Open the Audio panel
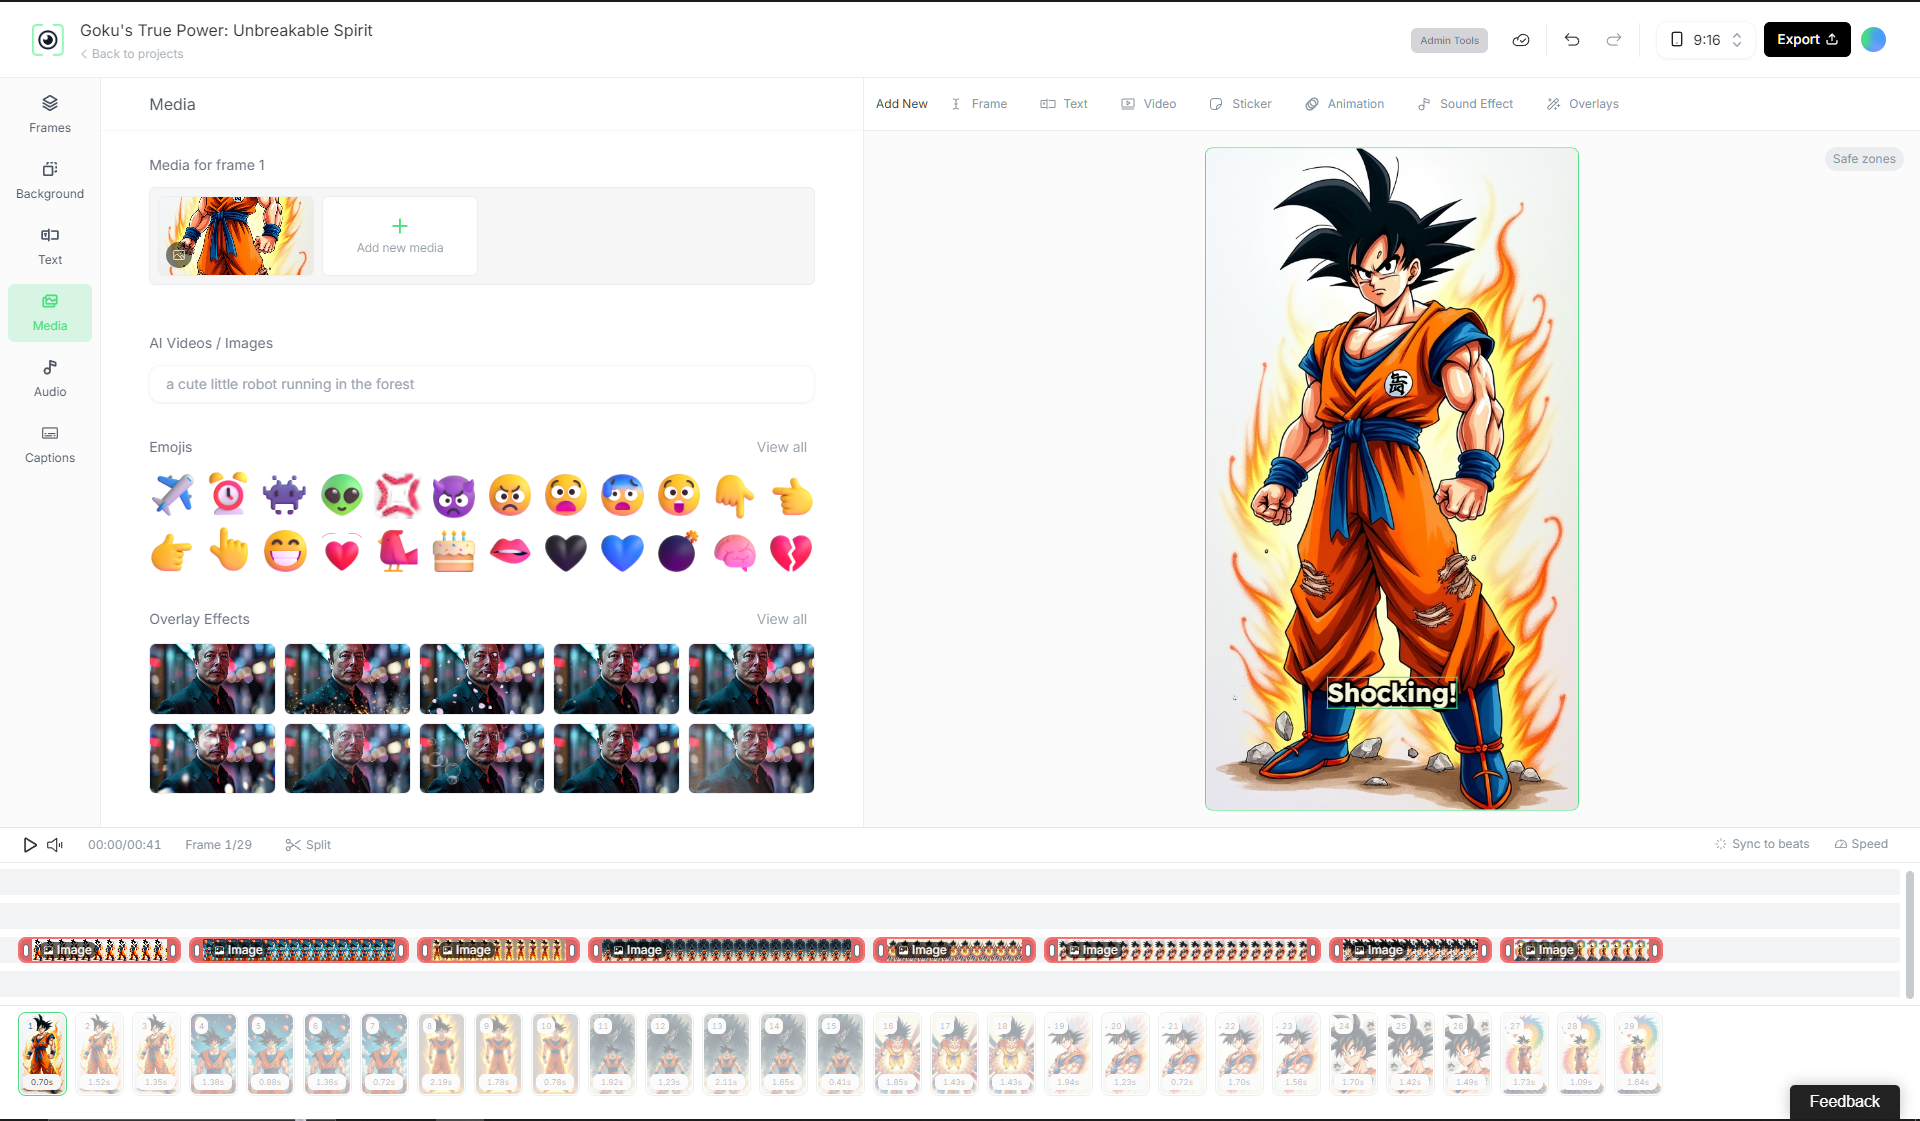Image resolution: width=1920 pixels, height=1121 pixels. point(49,377)
